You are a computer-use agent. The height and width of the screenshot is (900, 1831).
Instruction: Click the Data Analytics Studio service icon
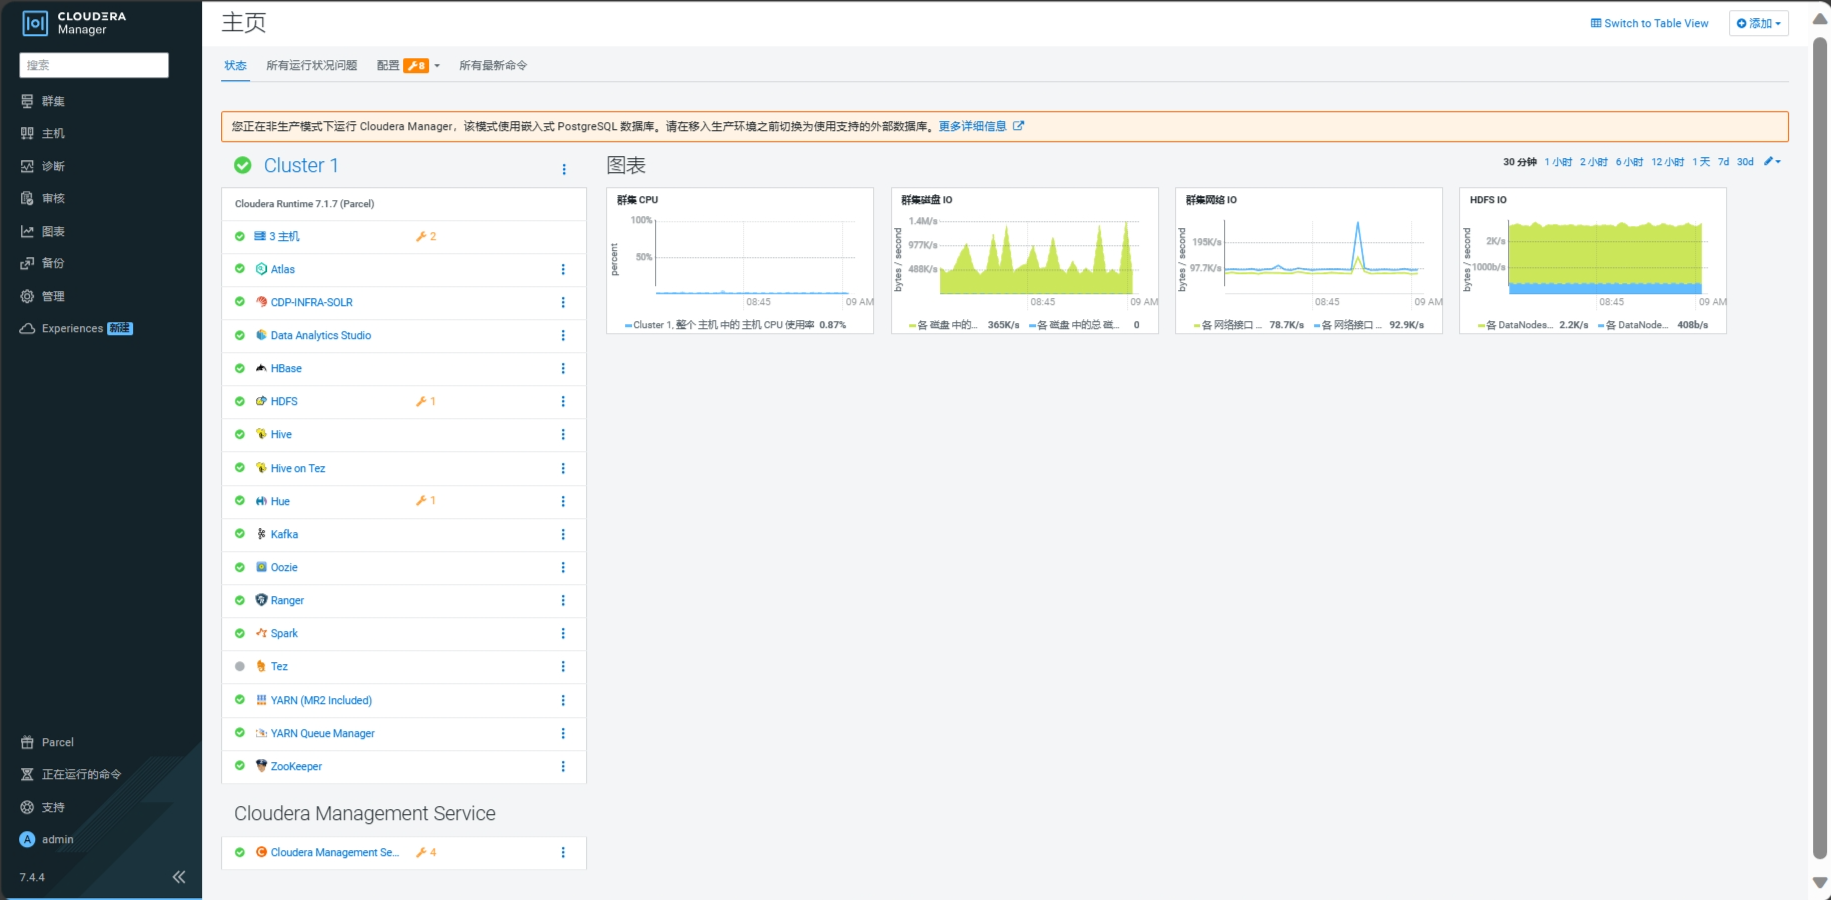[x=261, y=335]
